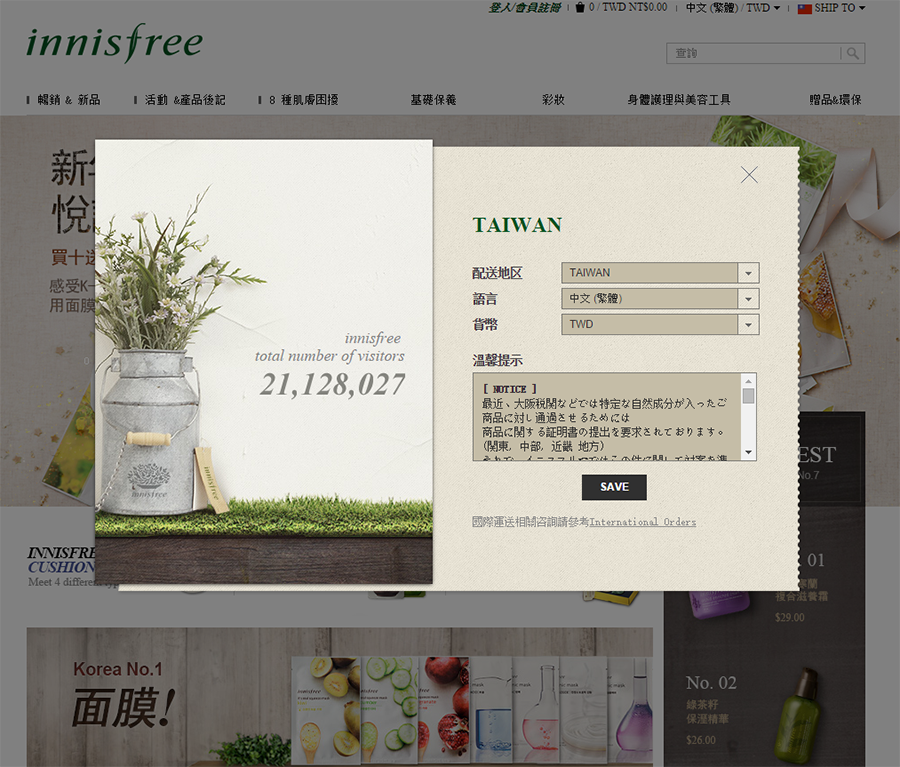Open the 基礎保養 menu
The image size is (900, 767).
point(433,100)
